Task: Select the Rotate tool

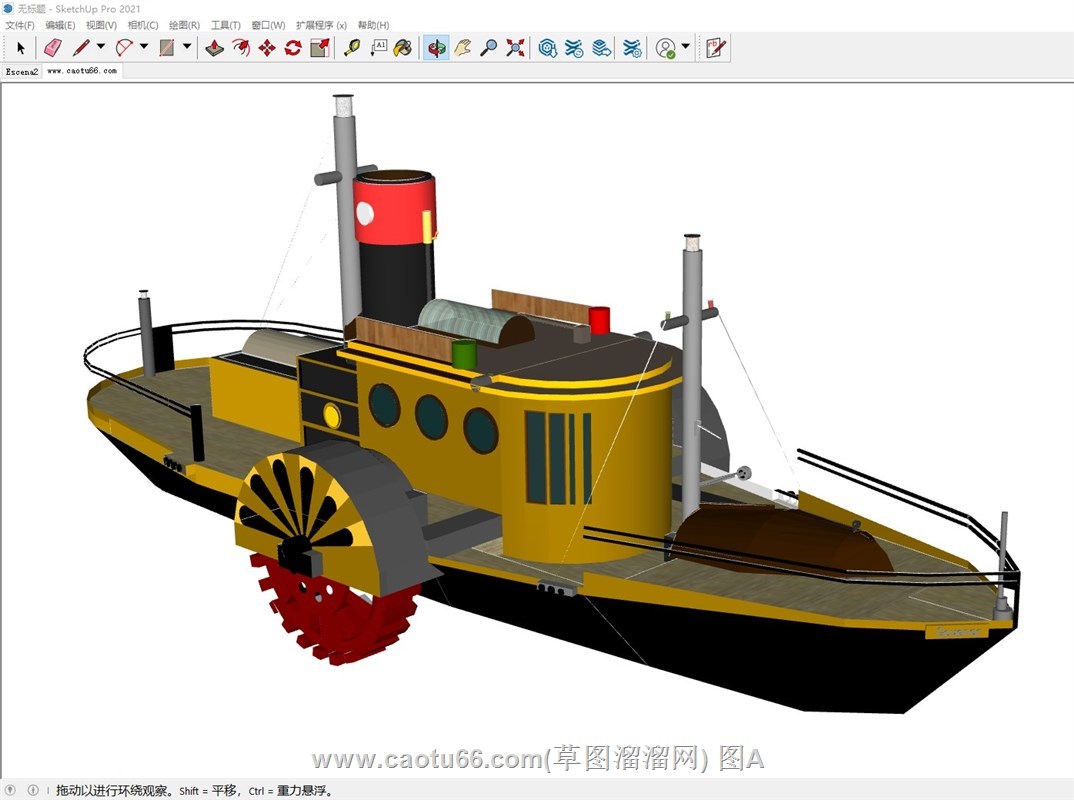Action: [293, 47]
